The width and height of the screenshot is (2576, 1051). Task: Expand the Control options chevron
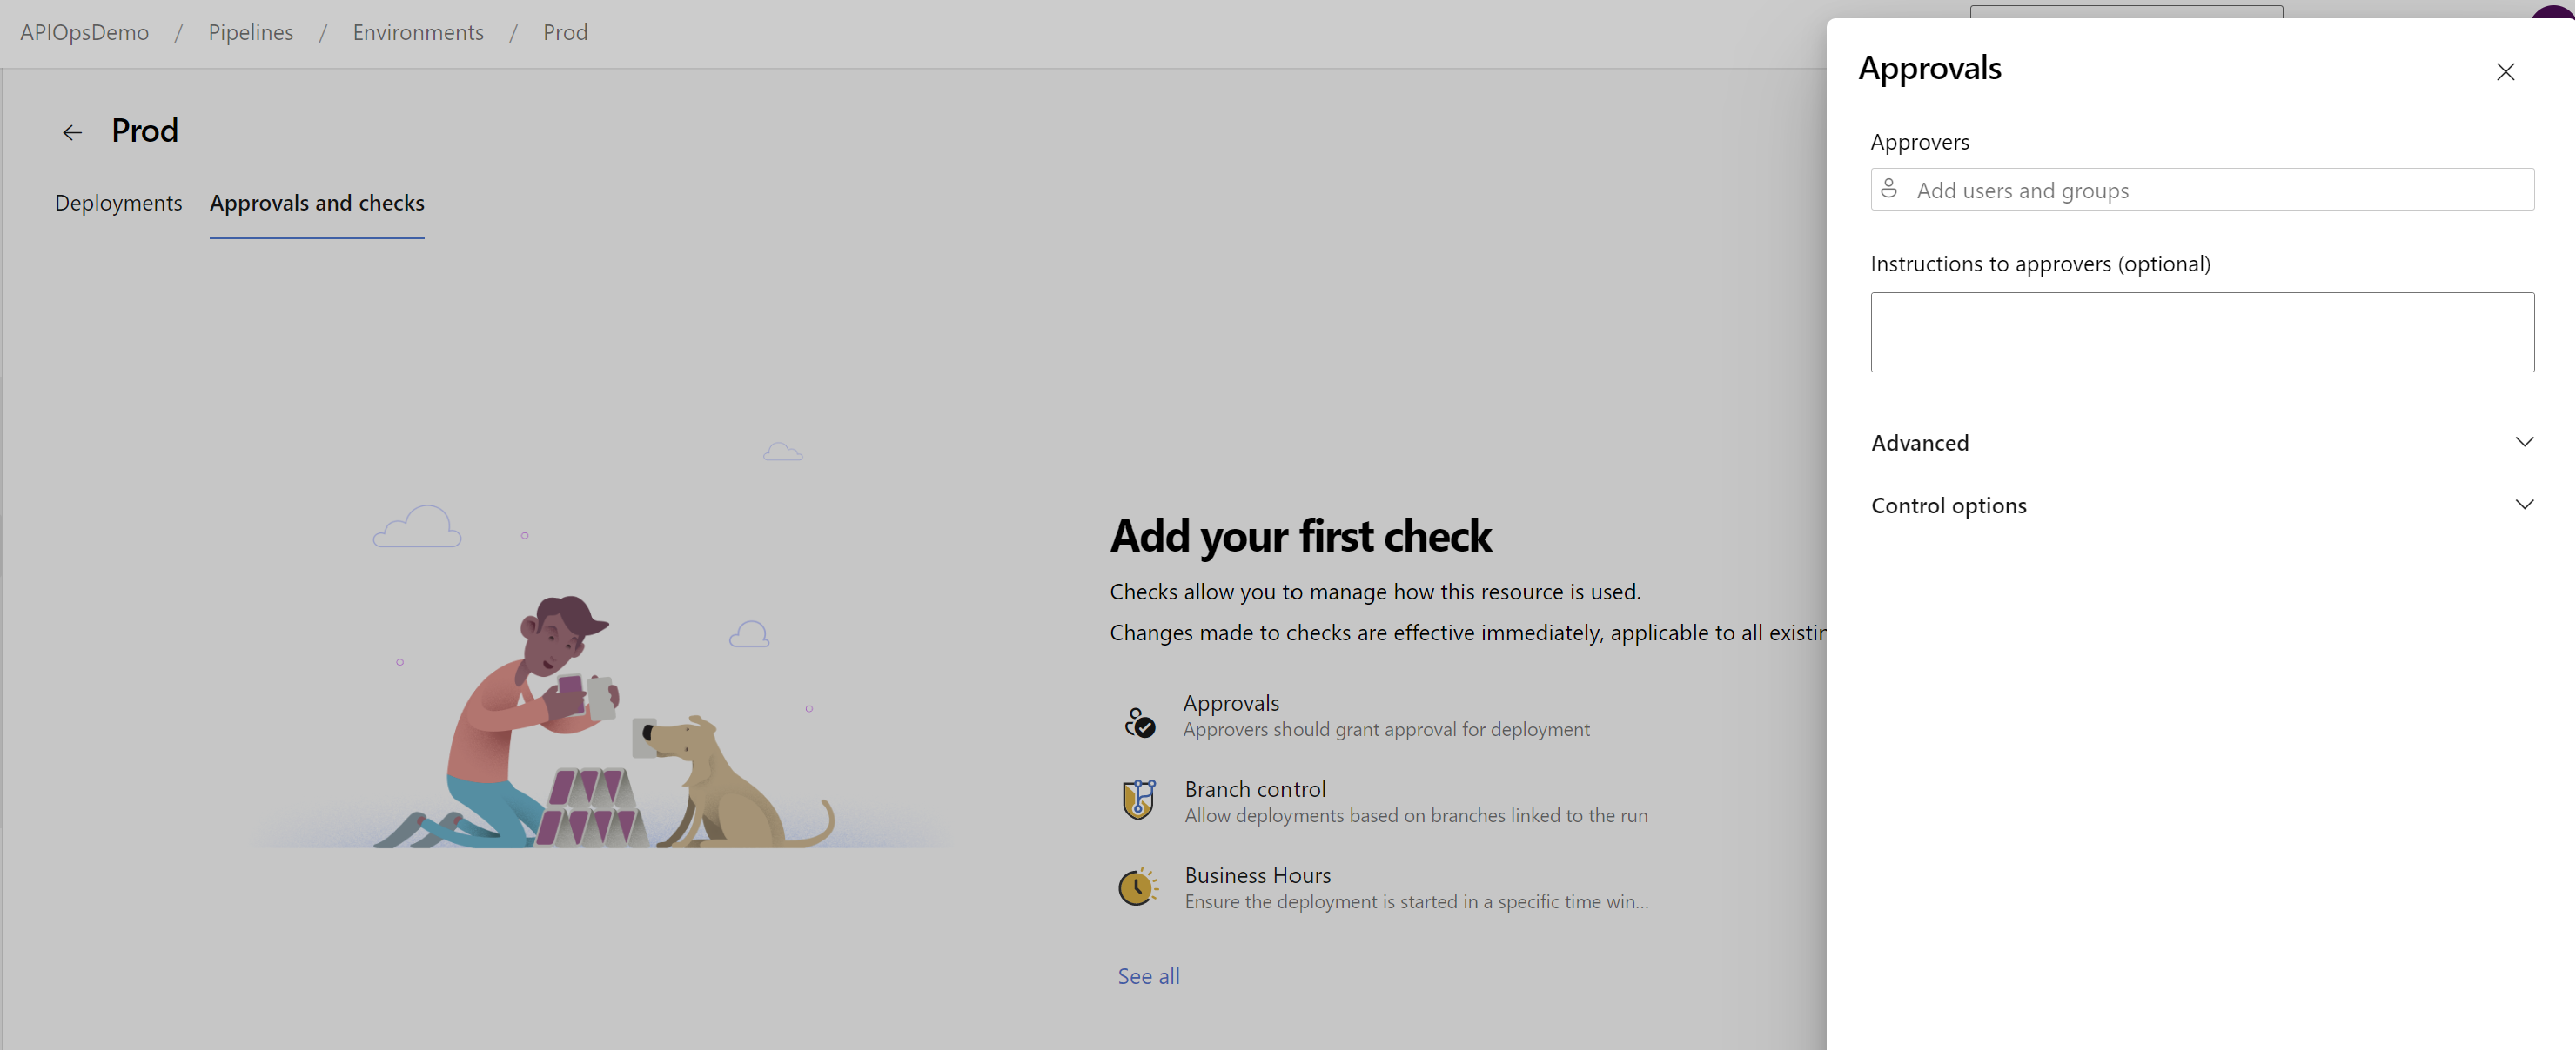pyautogui.click(x=2524, y=505)
